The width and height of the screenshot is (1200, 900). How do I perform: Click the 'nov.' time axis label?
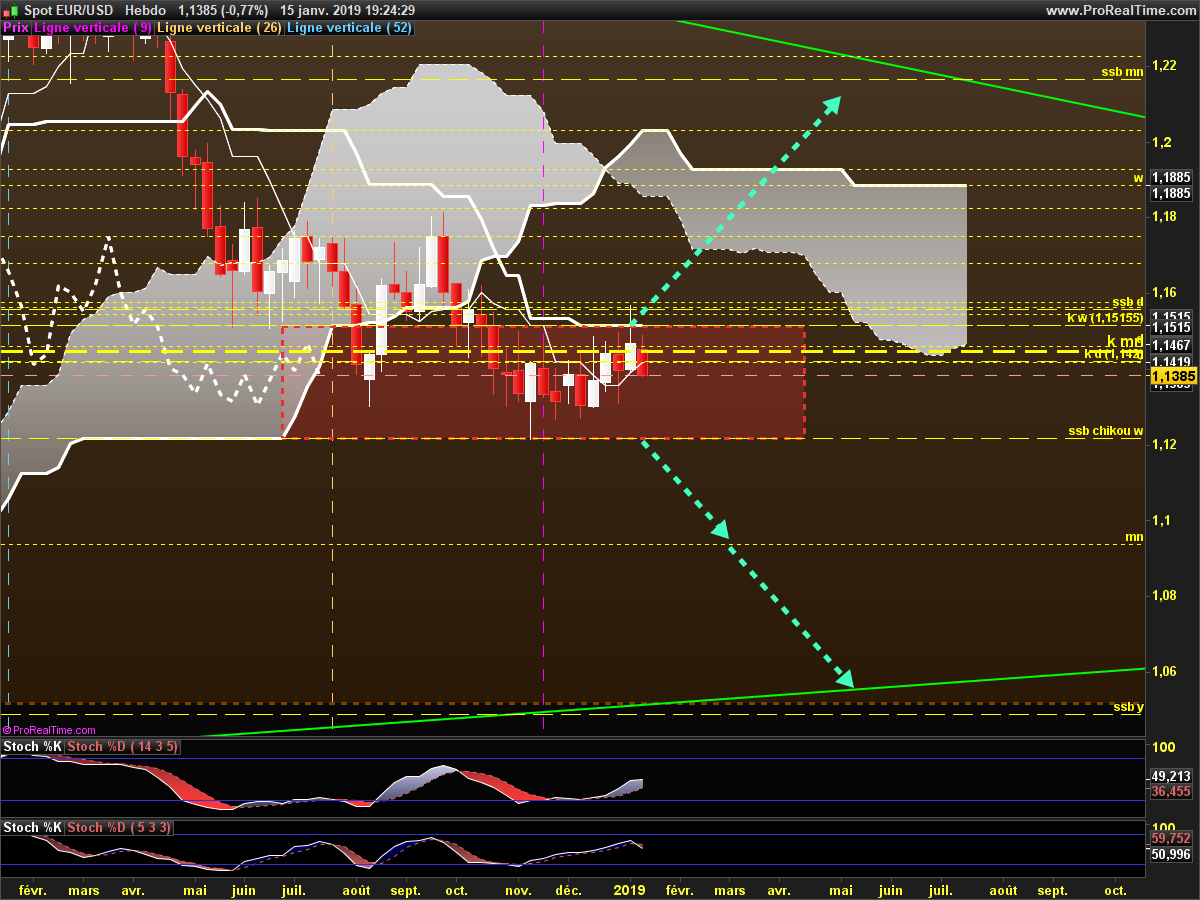518,890
